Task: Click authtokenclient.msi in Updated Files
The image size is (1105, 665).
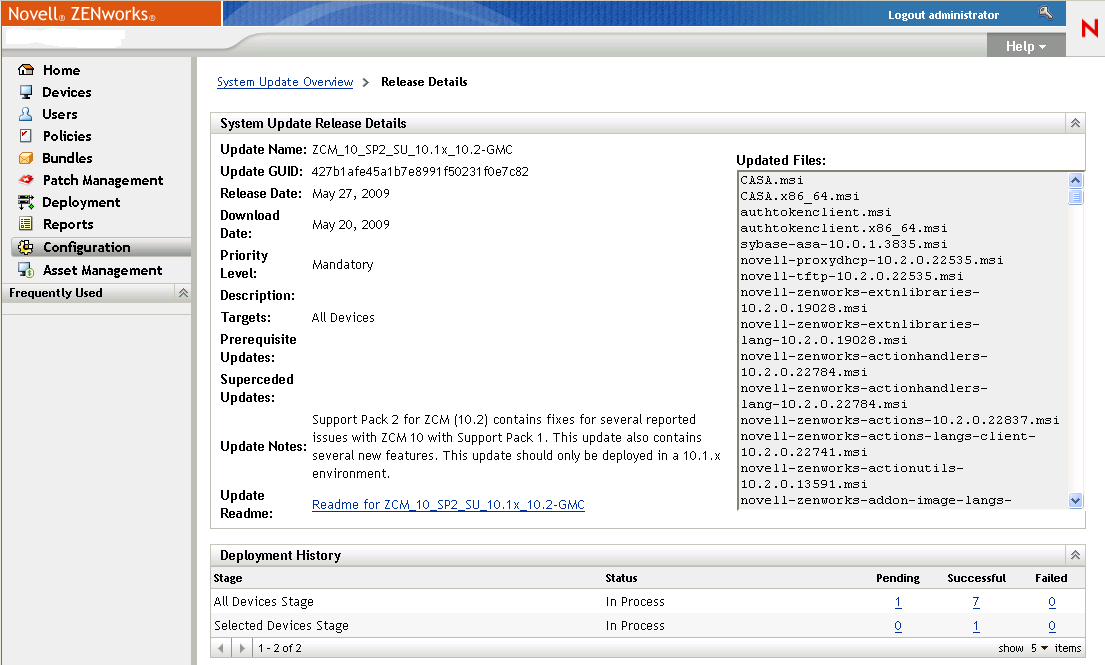Action: click(x=815, y=212)
